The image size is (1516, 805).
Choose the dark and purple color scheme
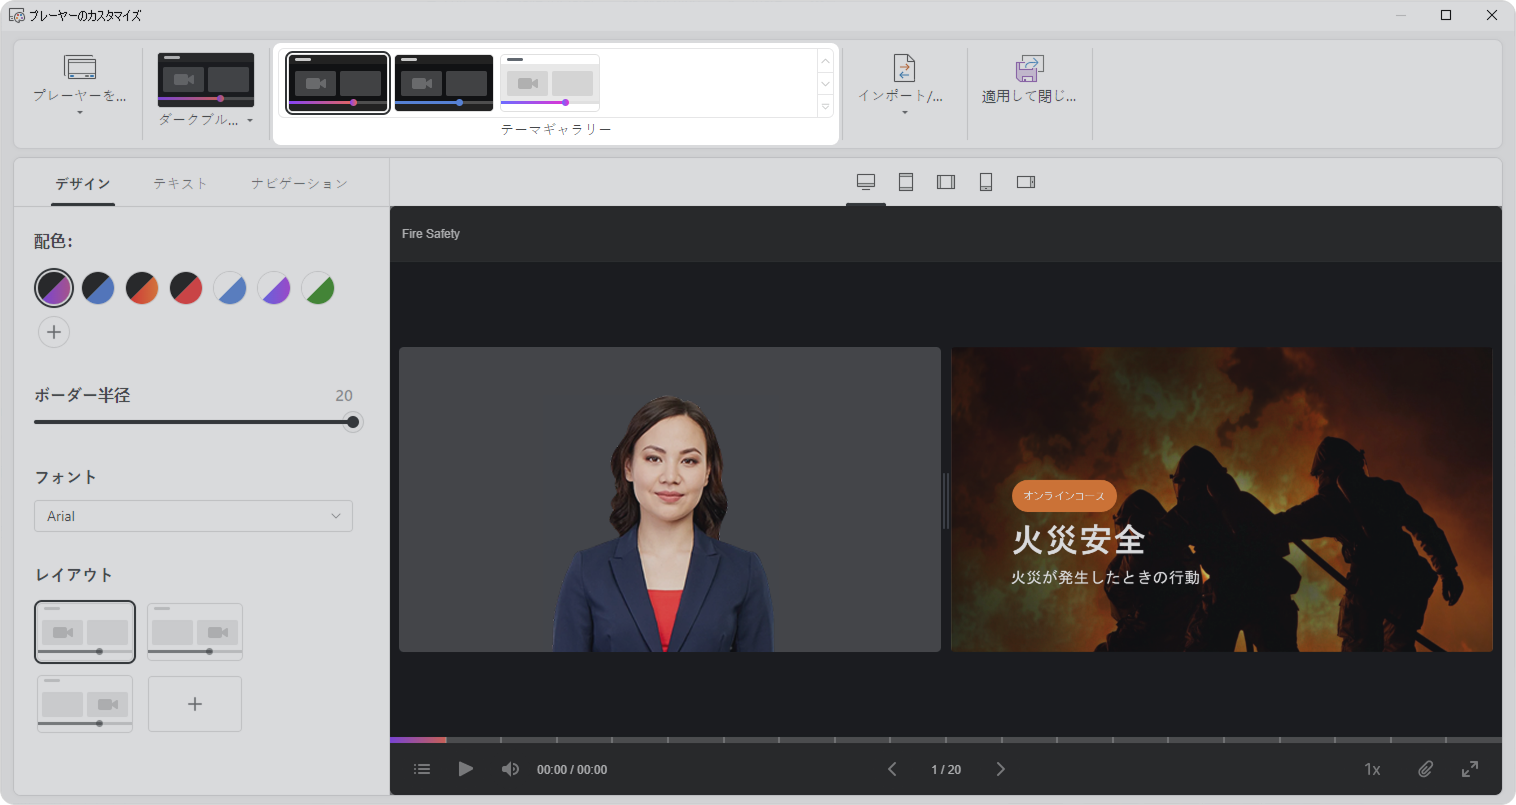[x=54, y=288]
